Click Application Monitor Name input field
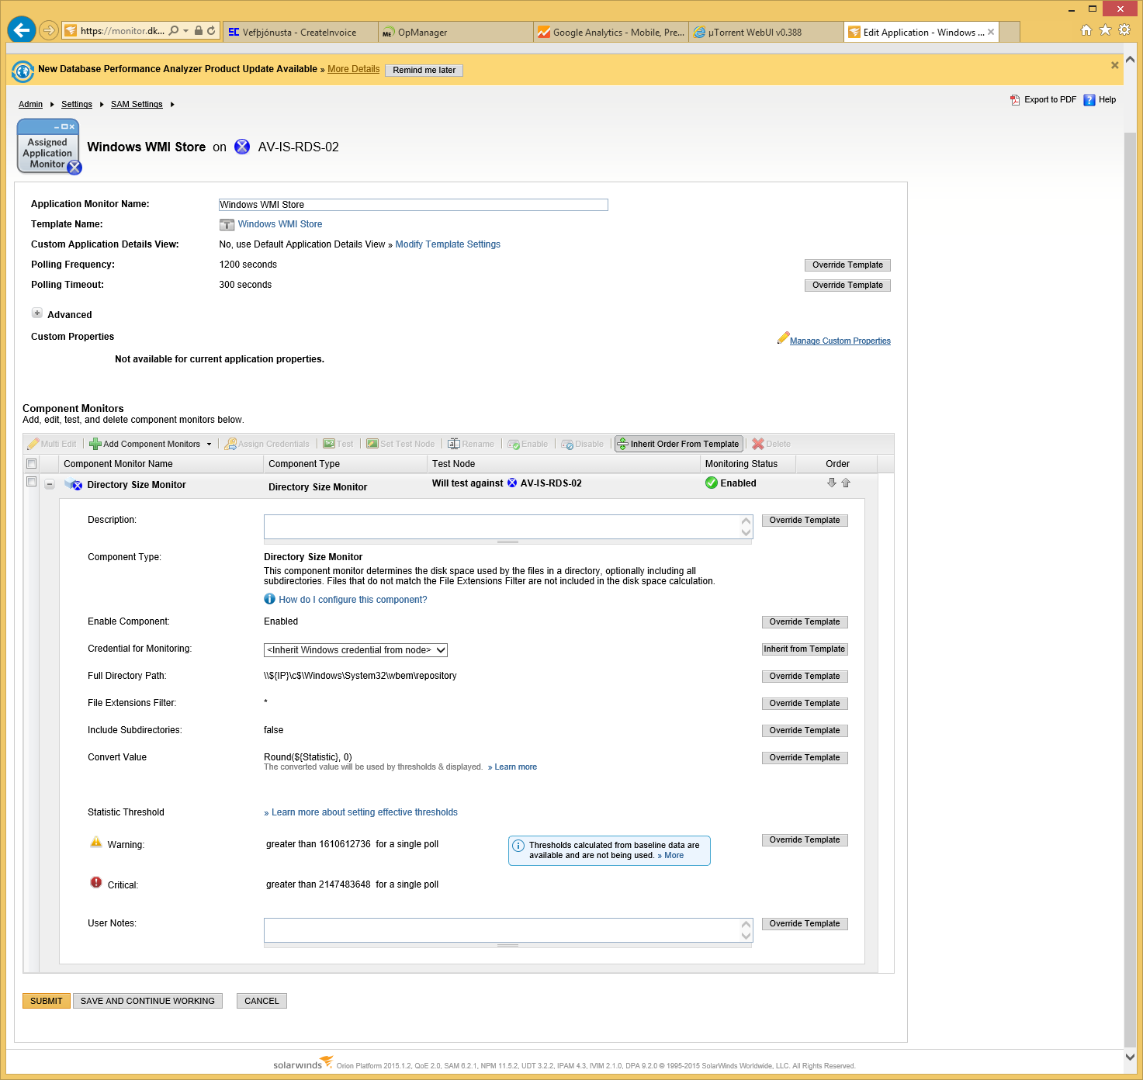Viewport: 1143px width, 1080px height. [x=413, y=205]
